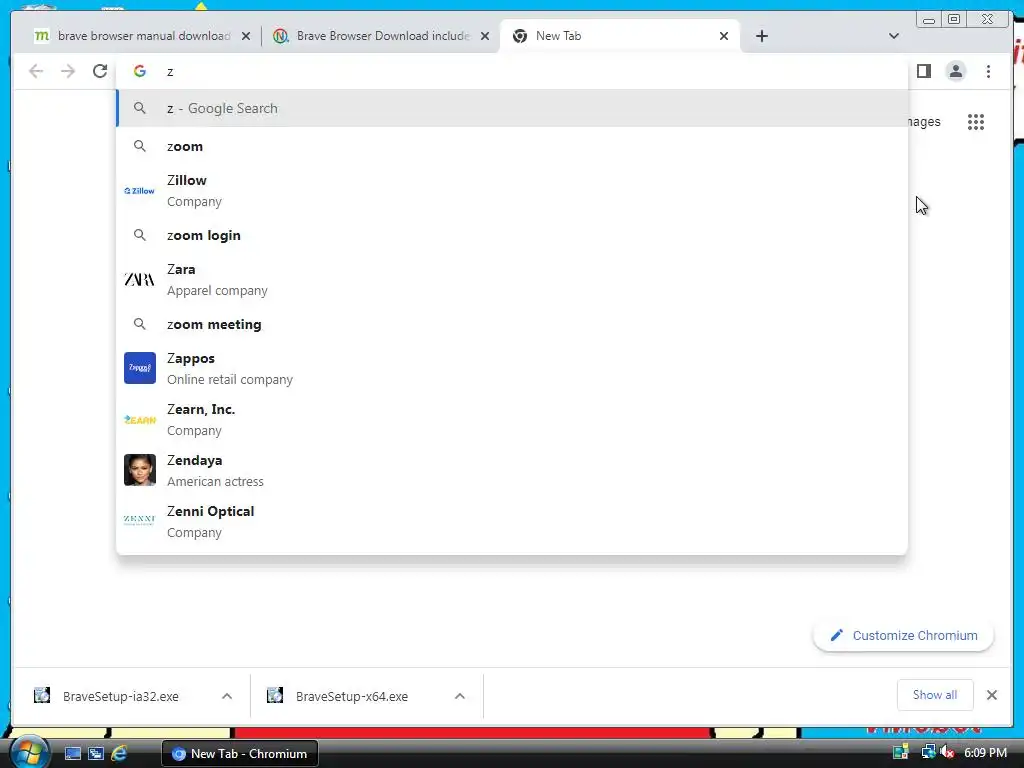The image size is (1024, 768).
Task: Open the Chromium three-dot menu
Action: tap(988, 71)
